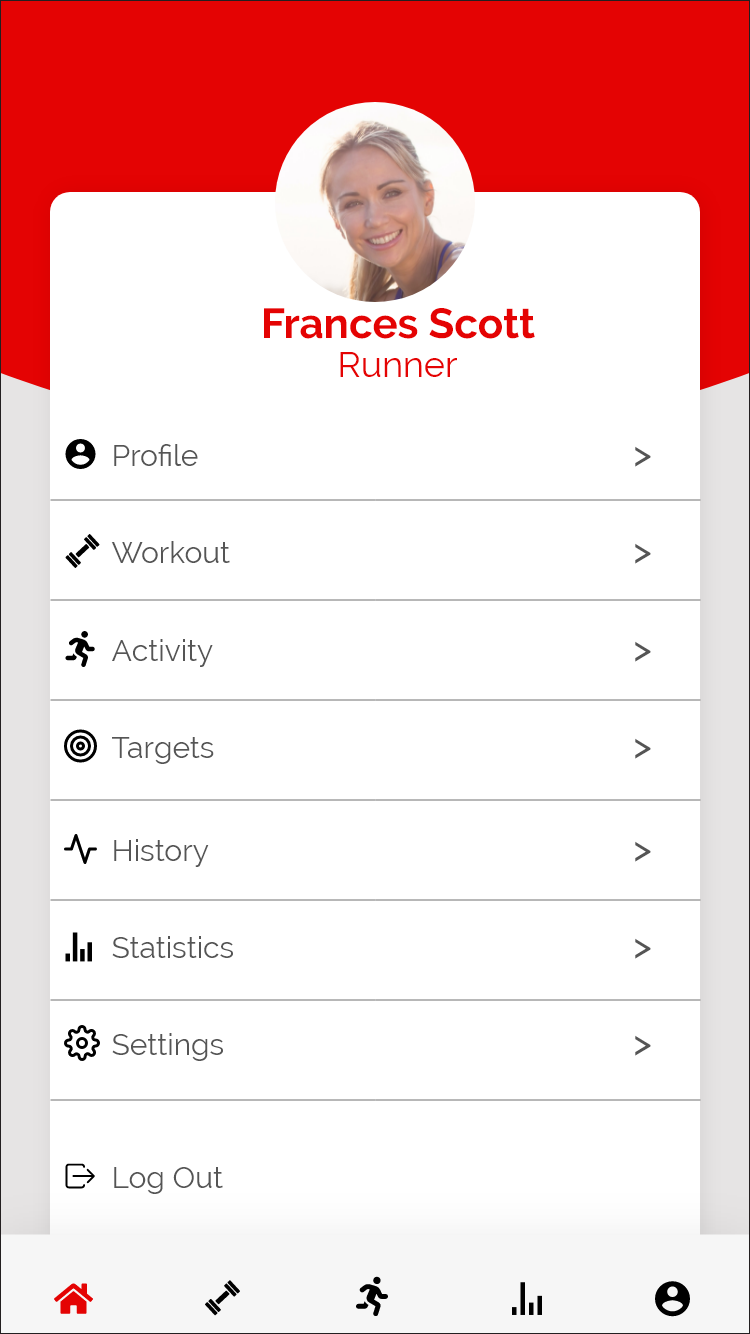Open the Settings menu item

[x=168, y=1045]
